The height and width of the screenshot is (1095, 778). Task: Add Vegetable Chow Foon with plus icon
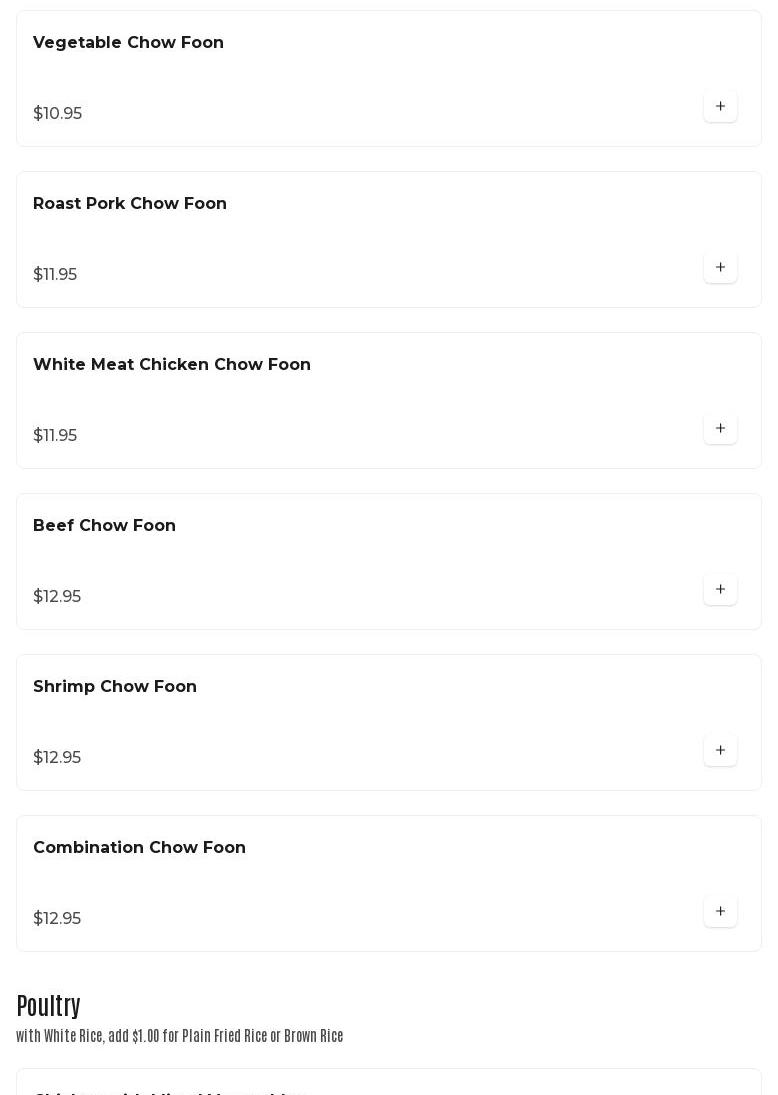[720, 106]
